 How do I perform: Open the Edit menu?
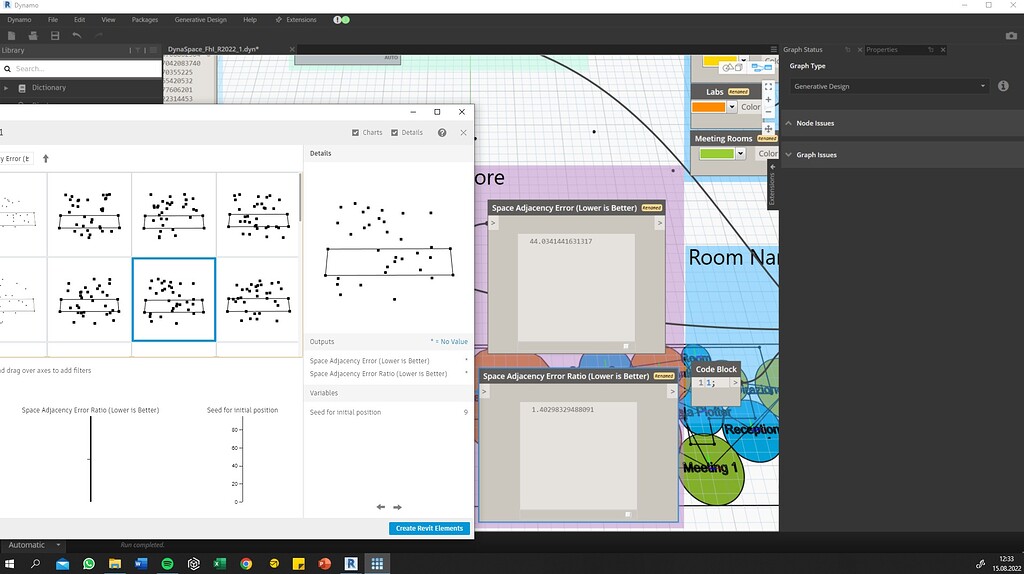point(80,20)
